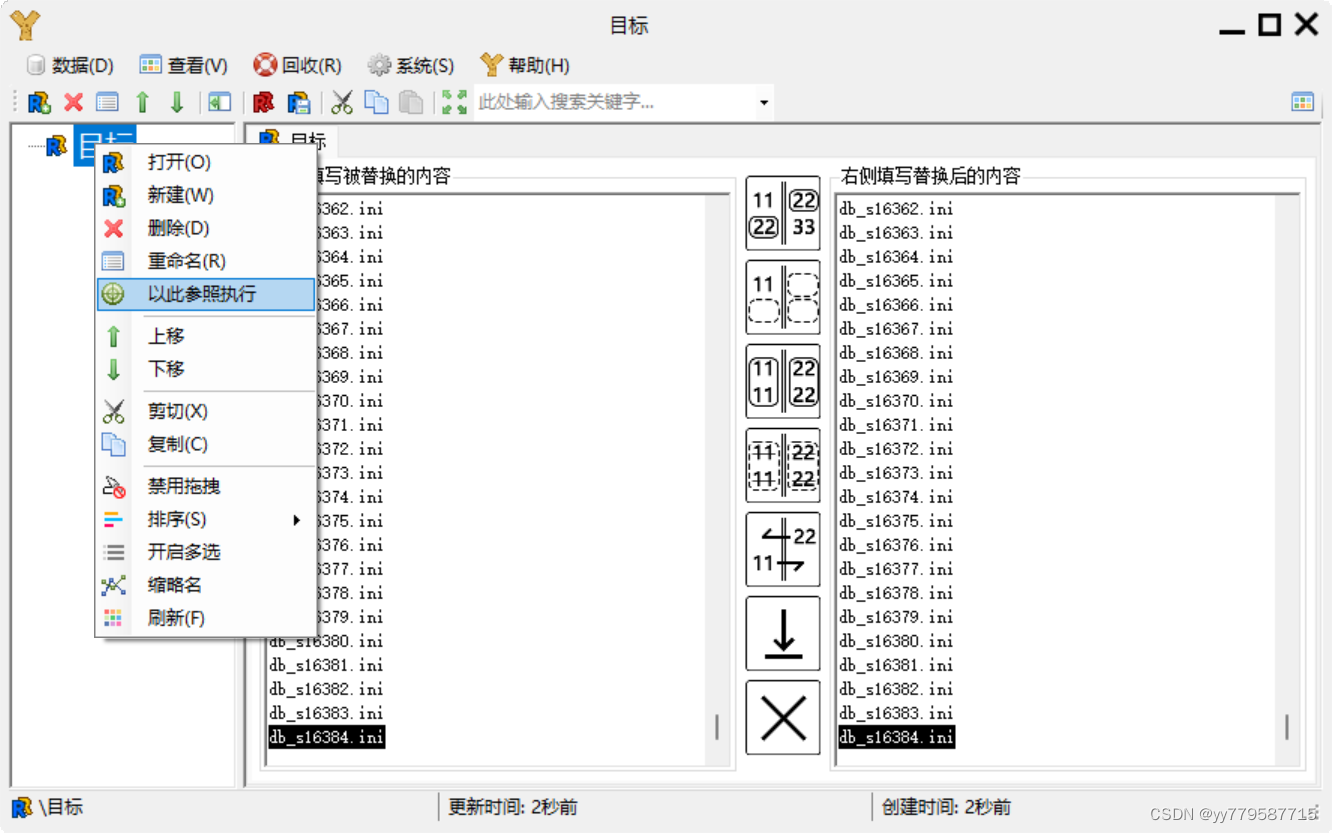The image size is (1332, 833).
Task: Click db_s16362.ini in the right list
Action: 897,209
